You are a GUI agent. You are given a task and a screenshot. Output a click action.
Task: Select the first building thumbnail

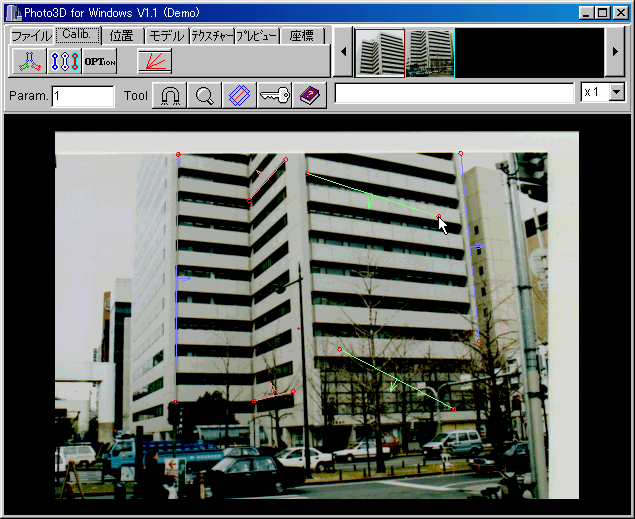(x=380, y=53)
